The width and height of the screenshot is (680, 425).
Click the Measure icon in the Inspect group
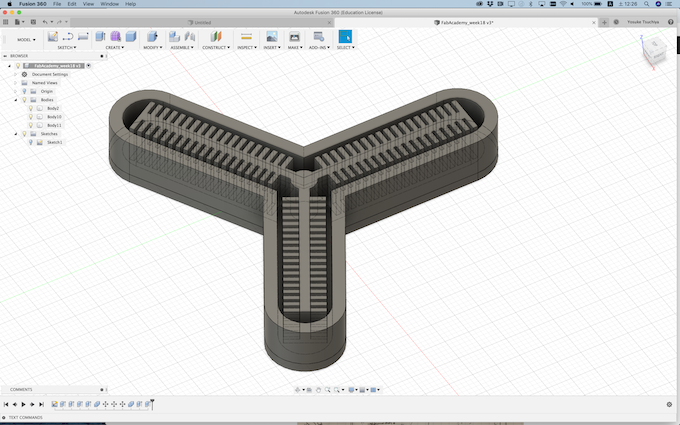pyautogui.click(x=247, y=37)
